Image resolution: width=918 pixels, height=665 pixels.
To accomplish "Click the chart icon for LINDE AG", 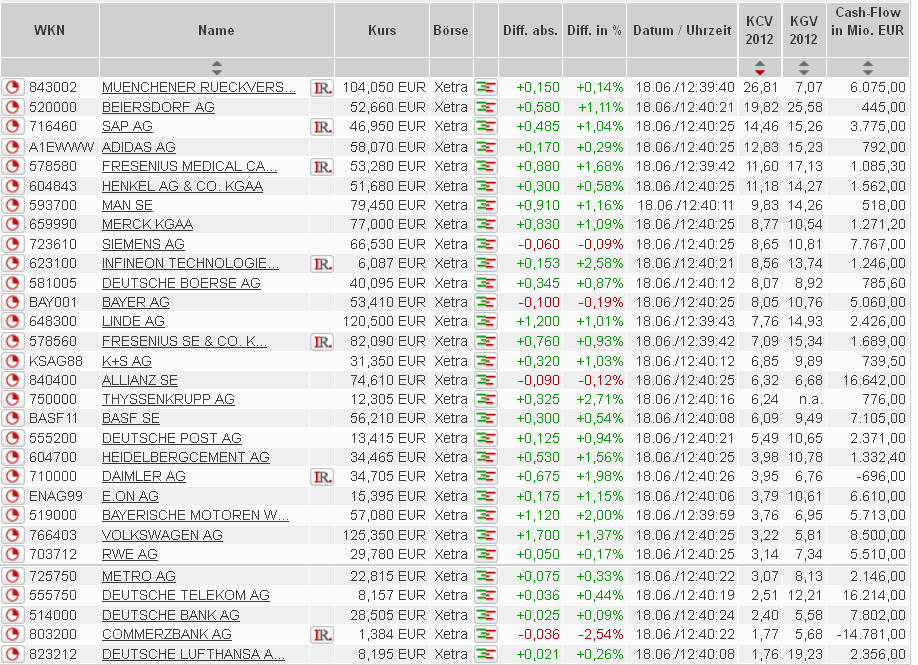I will pyautogui.click(x=12, y=321).
